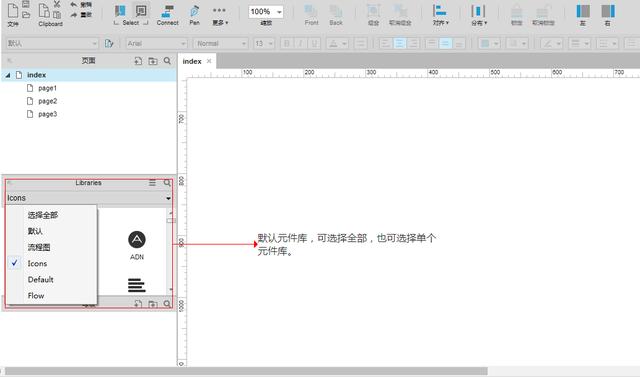The height and width of the screenshot is (377, 640).
Task: Choose Default from library menu
Action: pos(40,279)
